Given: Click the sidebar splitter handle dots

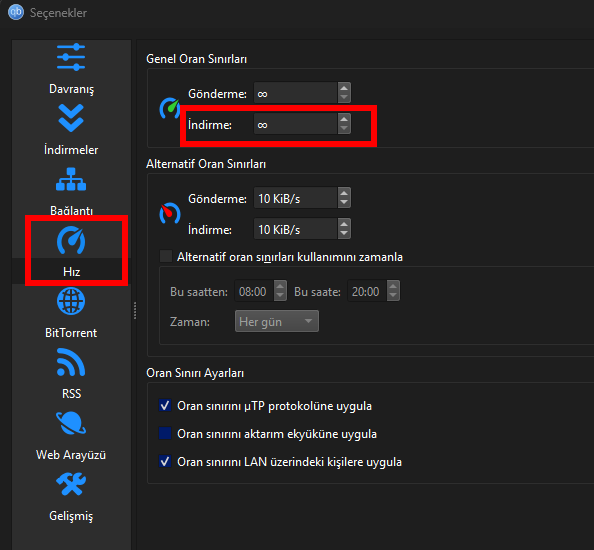Looking at the screenshot, I should (x=134, y=311).
